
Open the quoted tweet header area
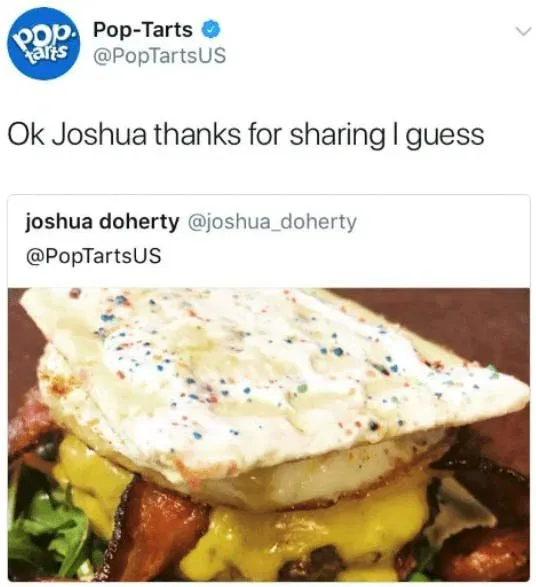(268, 241)
